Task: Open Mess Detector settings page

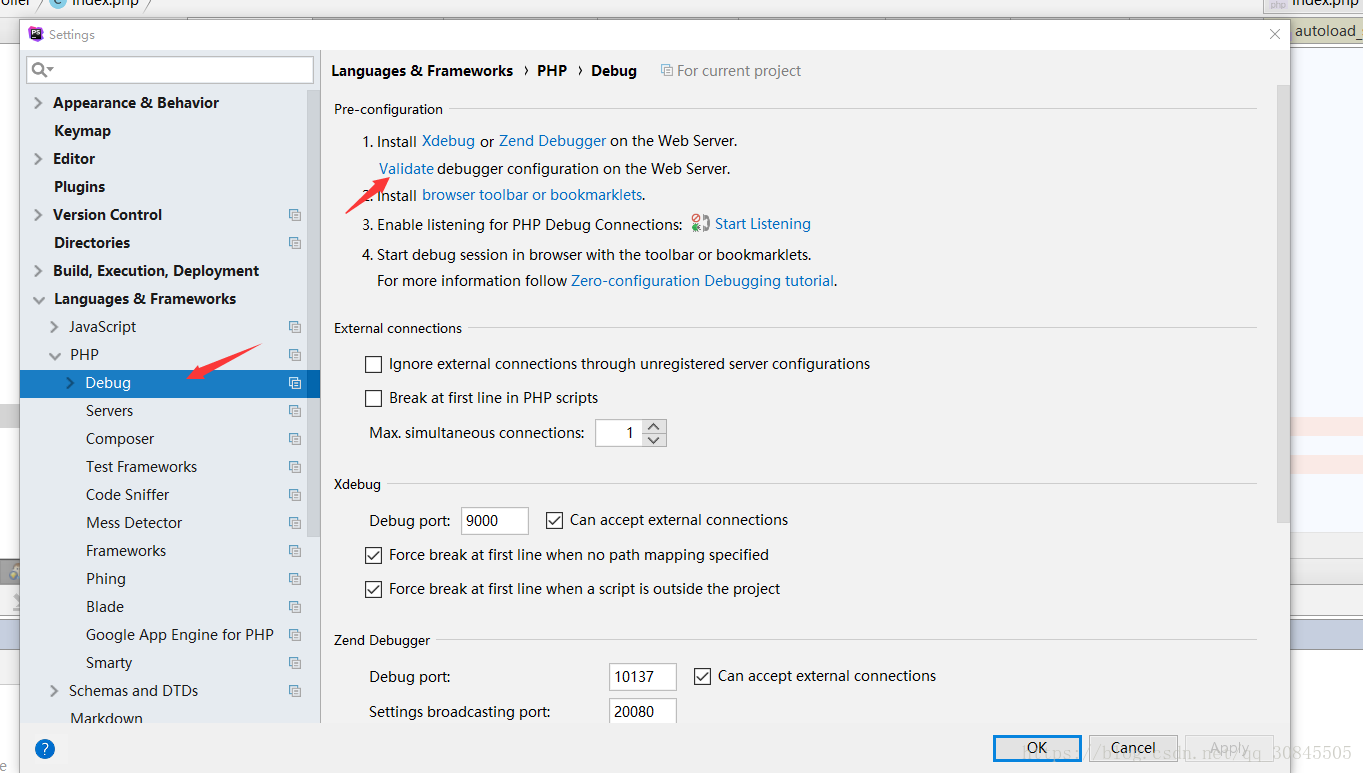Action: (x=134, y=523)
